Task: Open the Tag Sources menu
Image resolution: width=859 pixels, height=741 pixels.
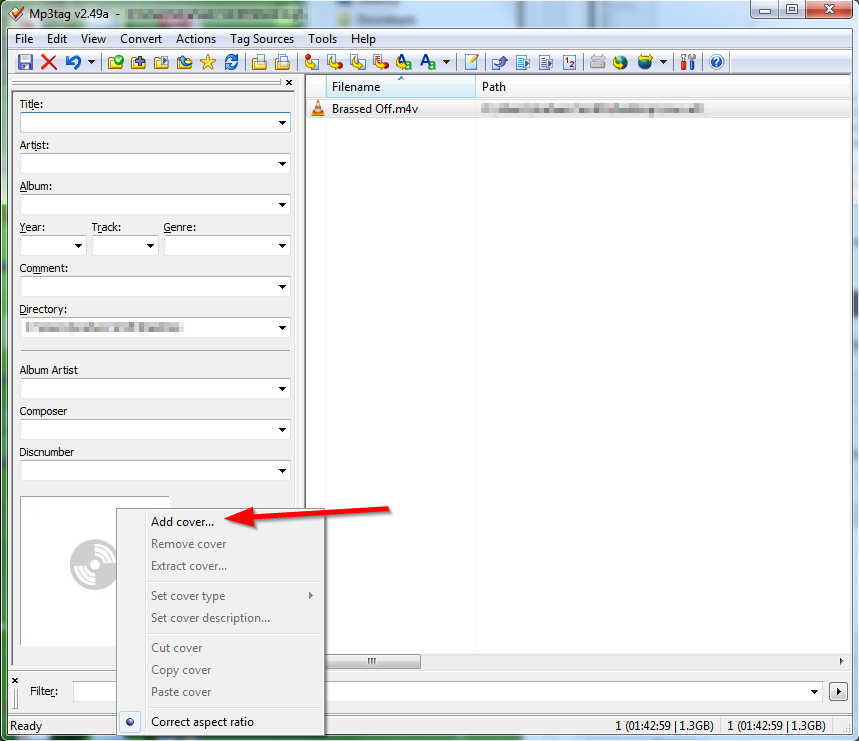Action: coord(262,39)
